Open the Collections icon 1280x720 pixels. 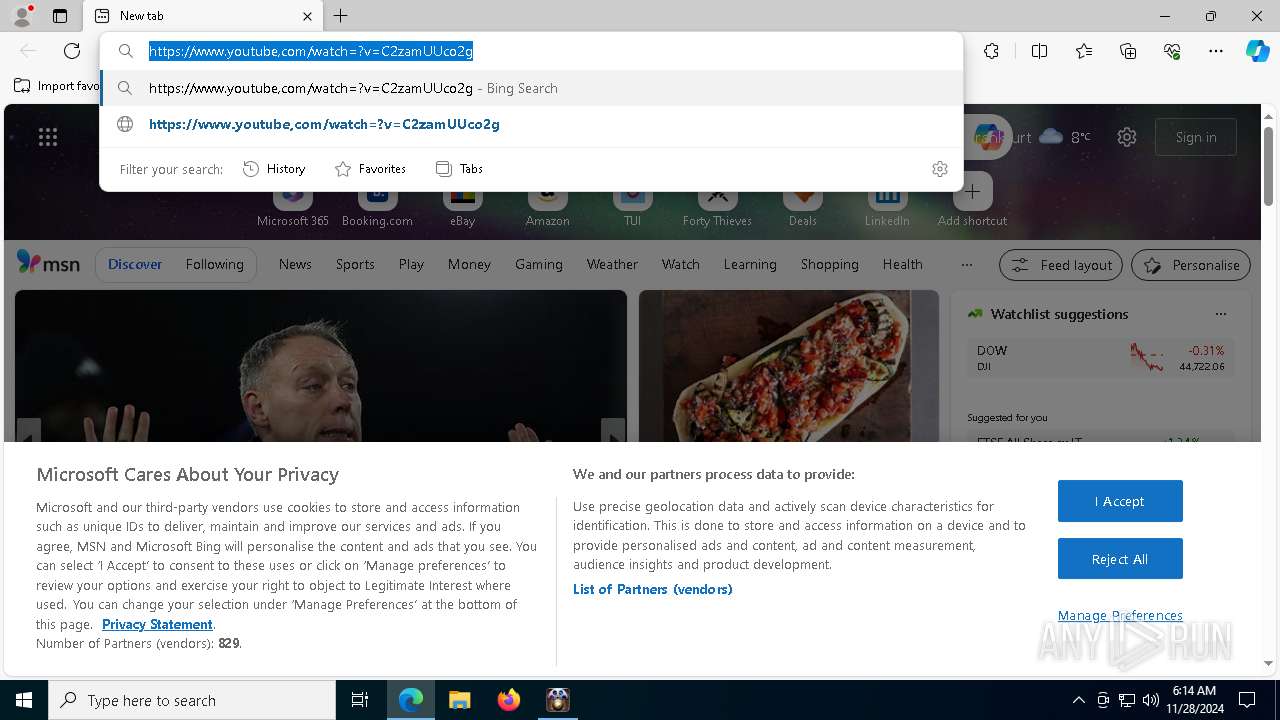(x=1128, y=51)
